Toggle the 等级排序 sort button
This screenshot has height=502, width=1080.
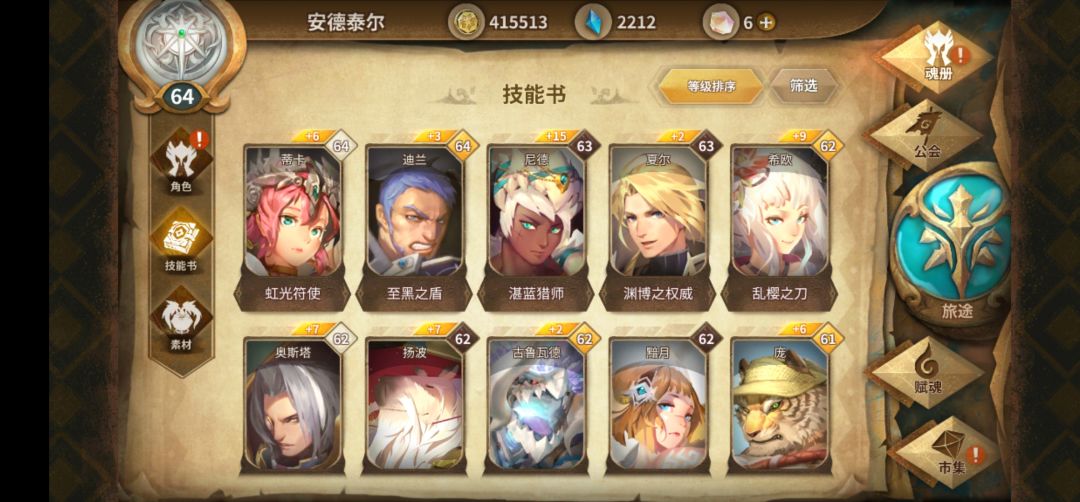coord(712,87)
